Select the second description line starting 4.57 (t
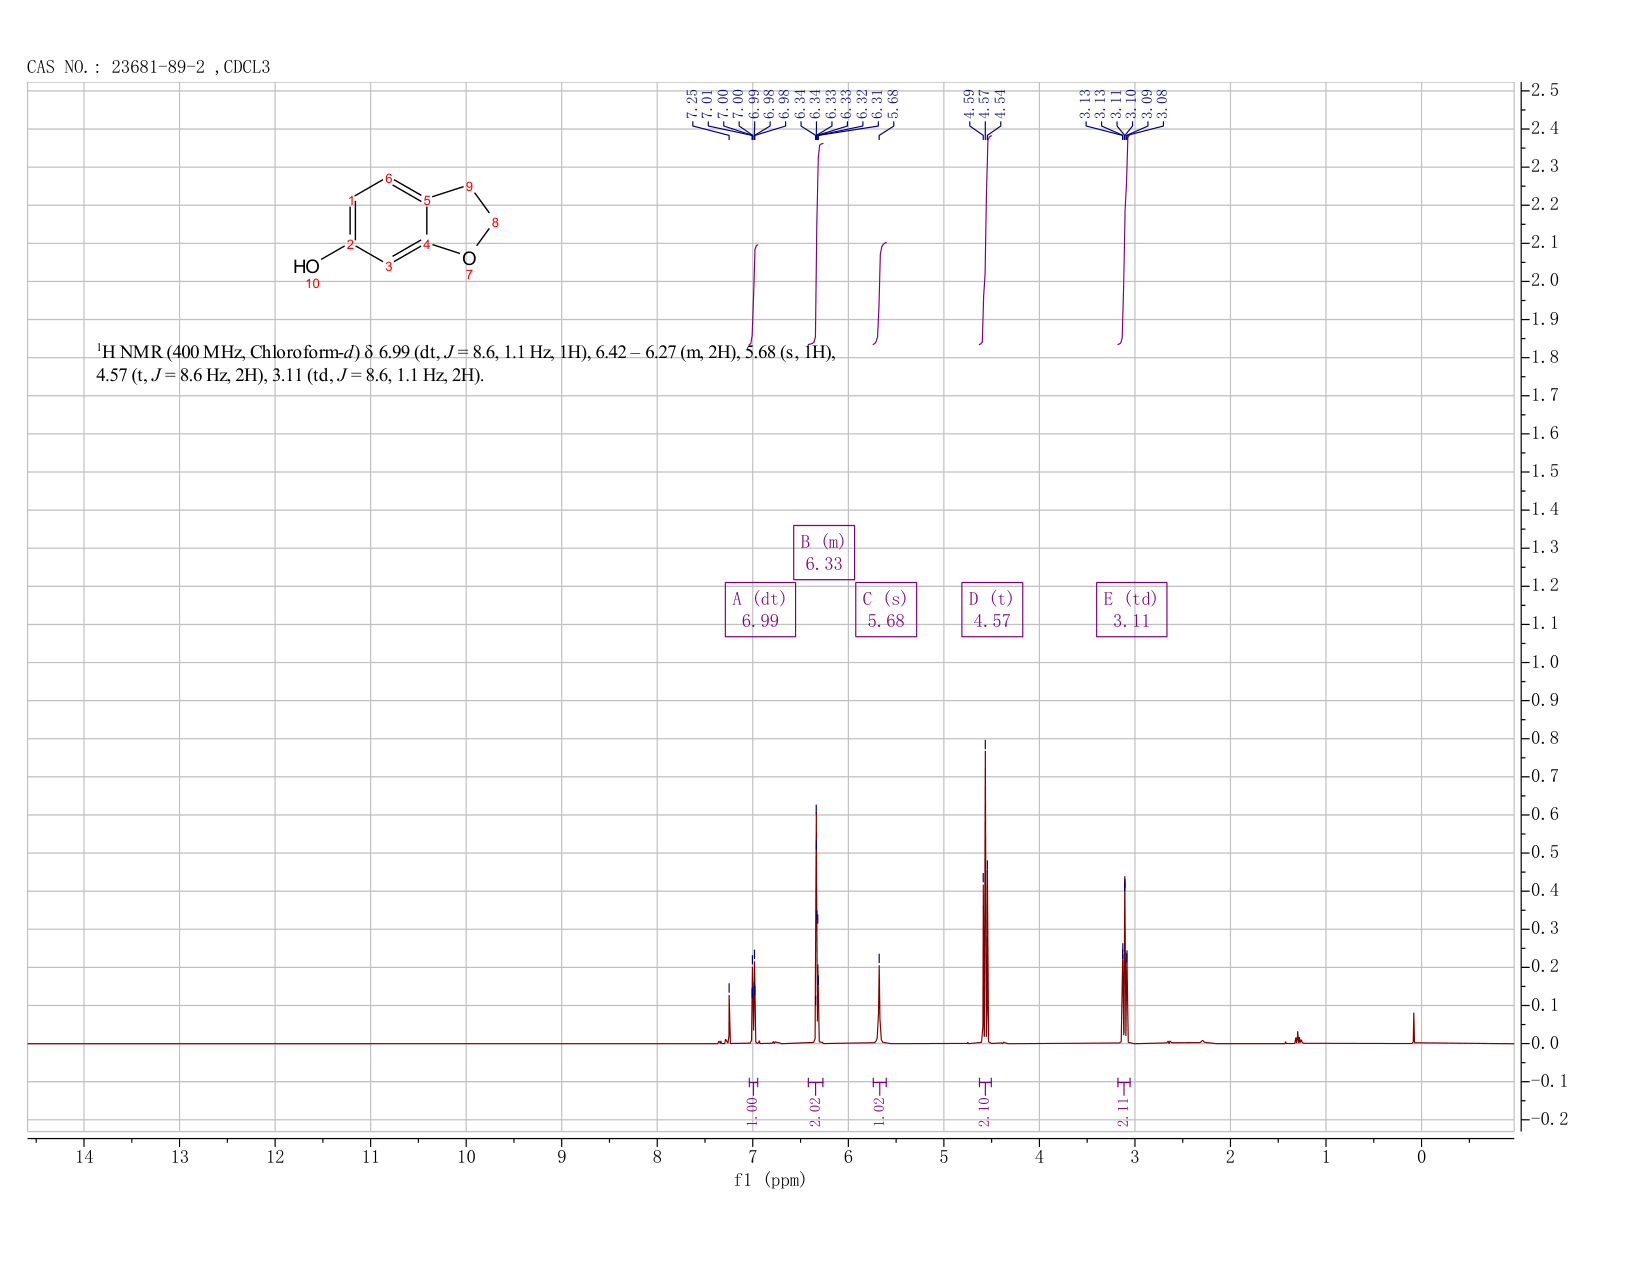Screen dimensions: 1650x1275 coord(290,376)
